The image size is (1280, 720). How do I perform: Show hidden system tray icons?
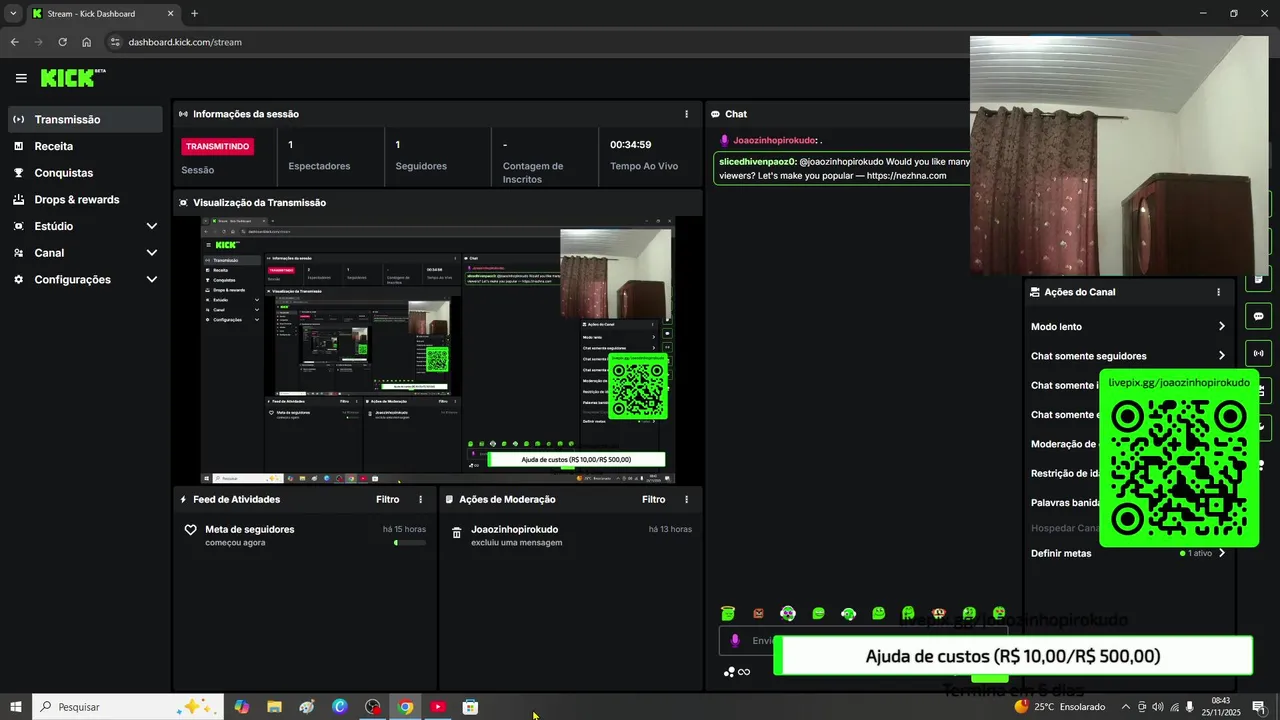point(1126,707)
